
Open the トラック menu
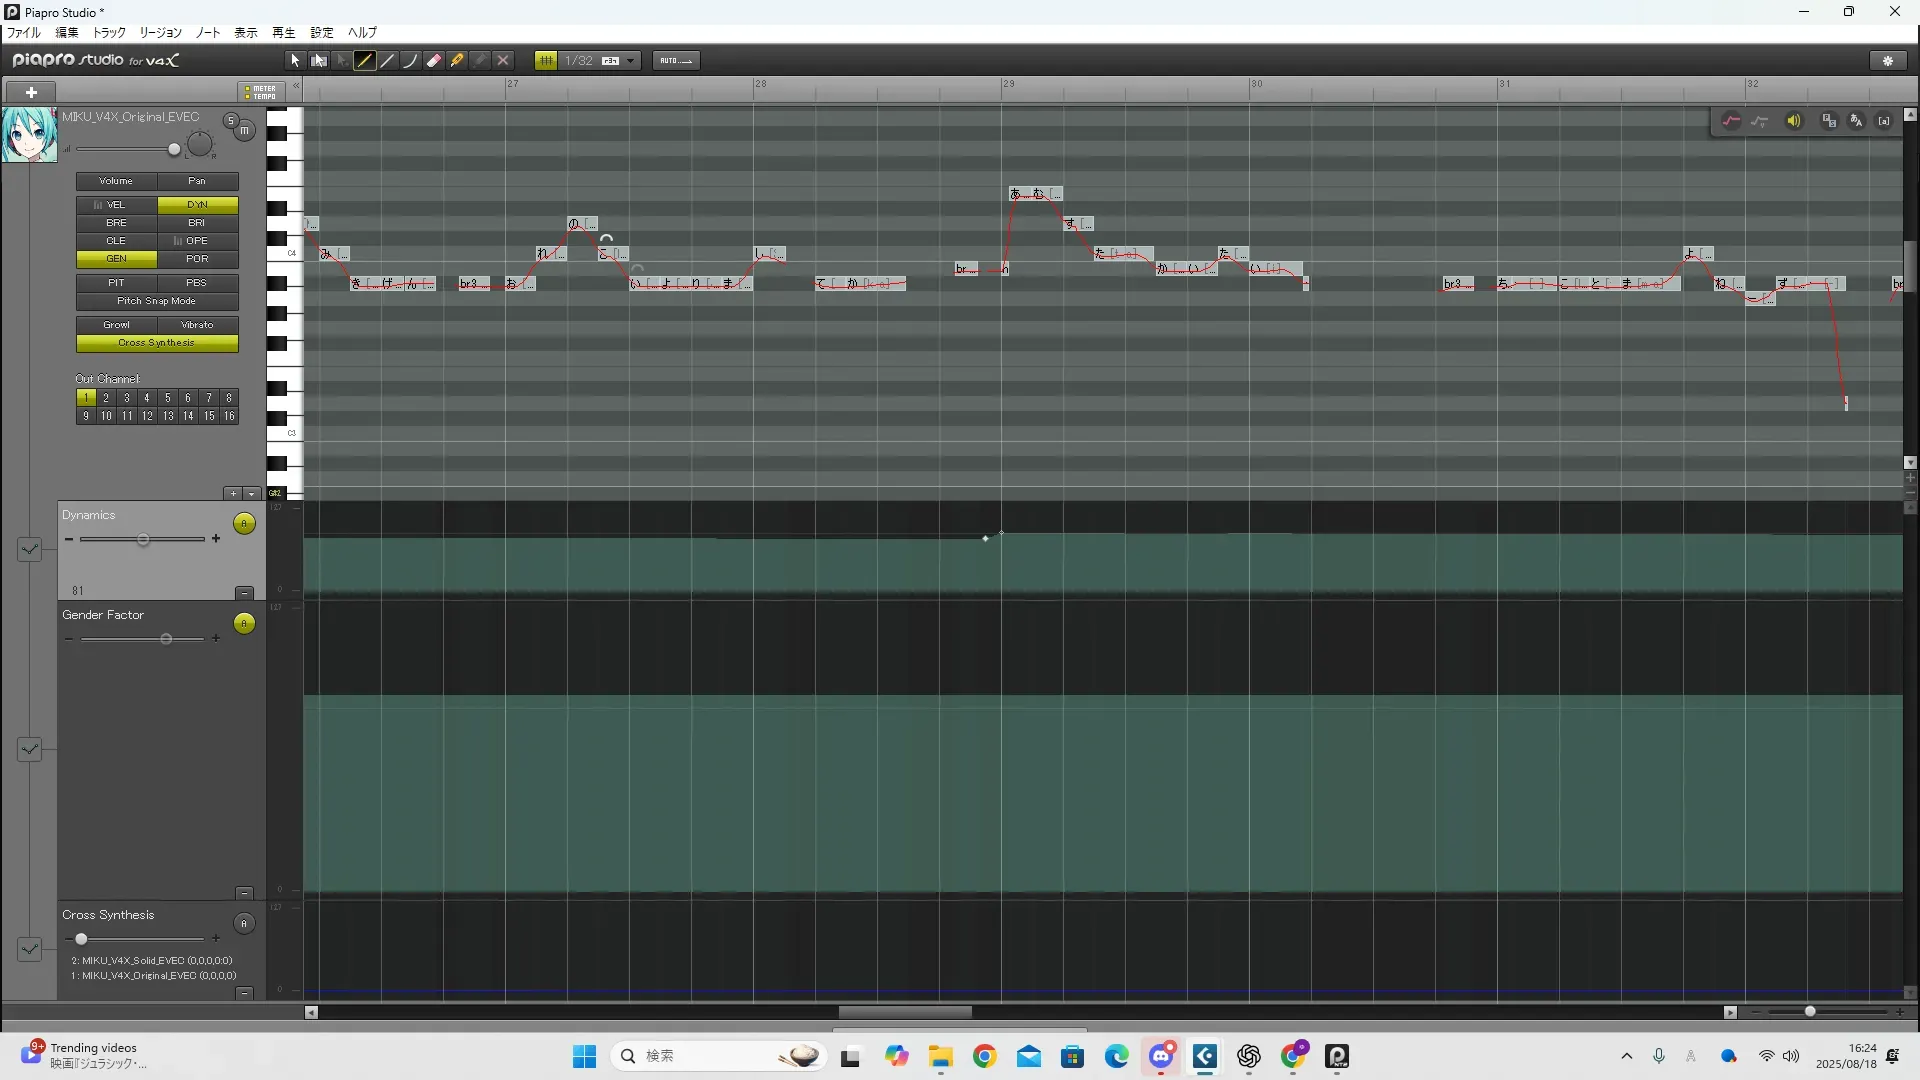tap(109, 33)
